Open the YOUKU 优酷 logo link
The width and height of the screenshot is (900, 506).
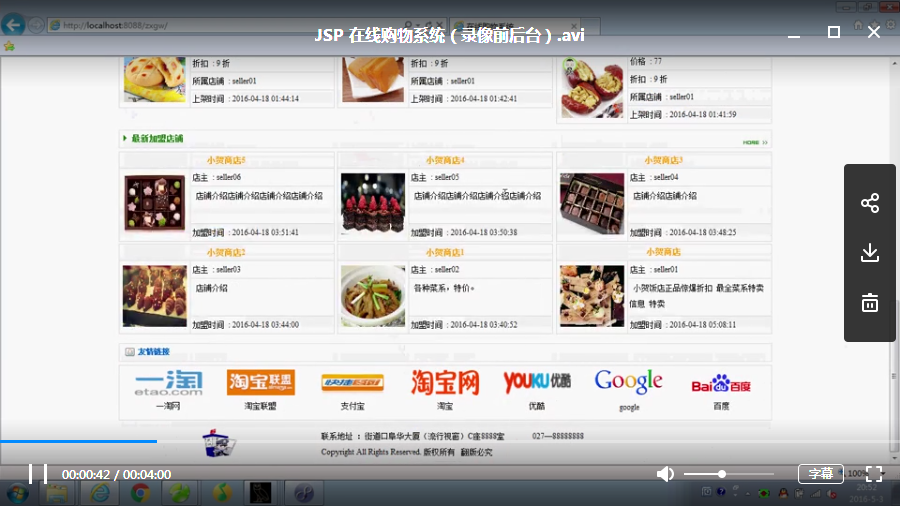tap(537, 382)
